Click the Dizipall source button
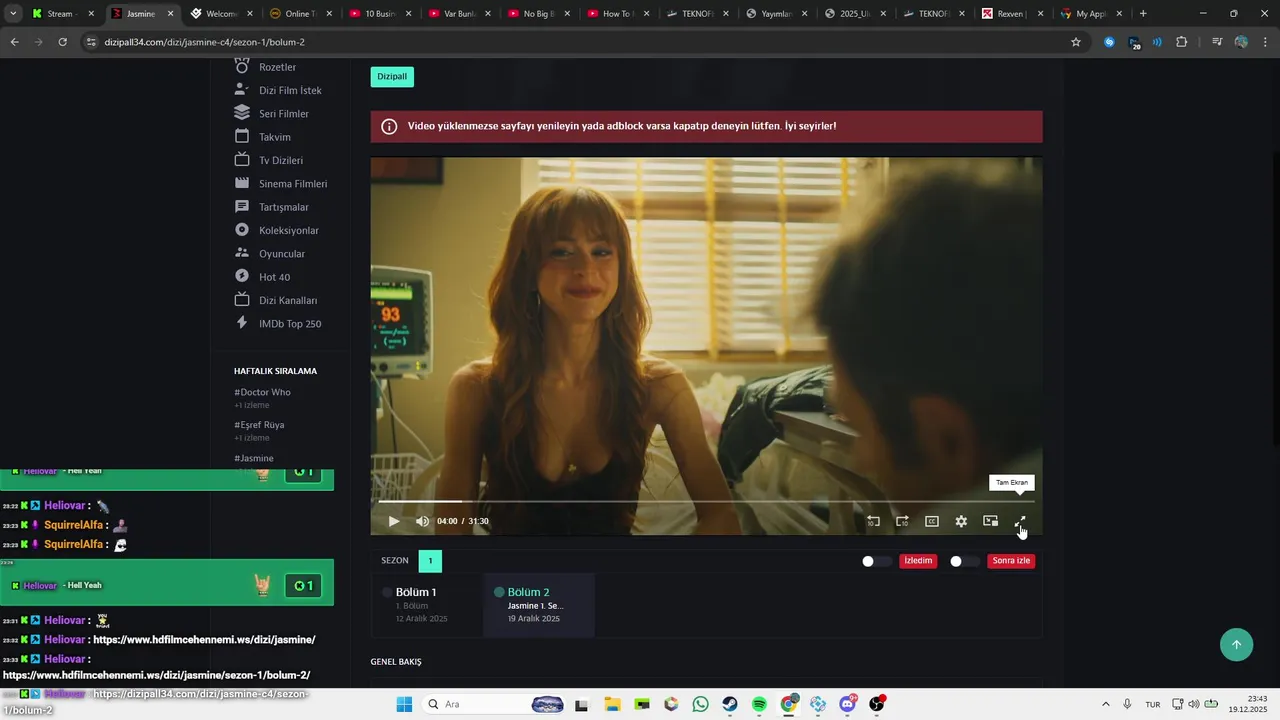 (392, 76)
